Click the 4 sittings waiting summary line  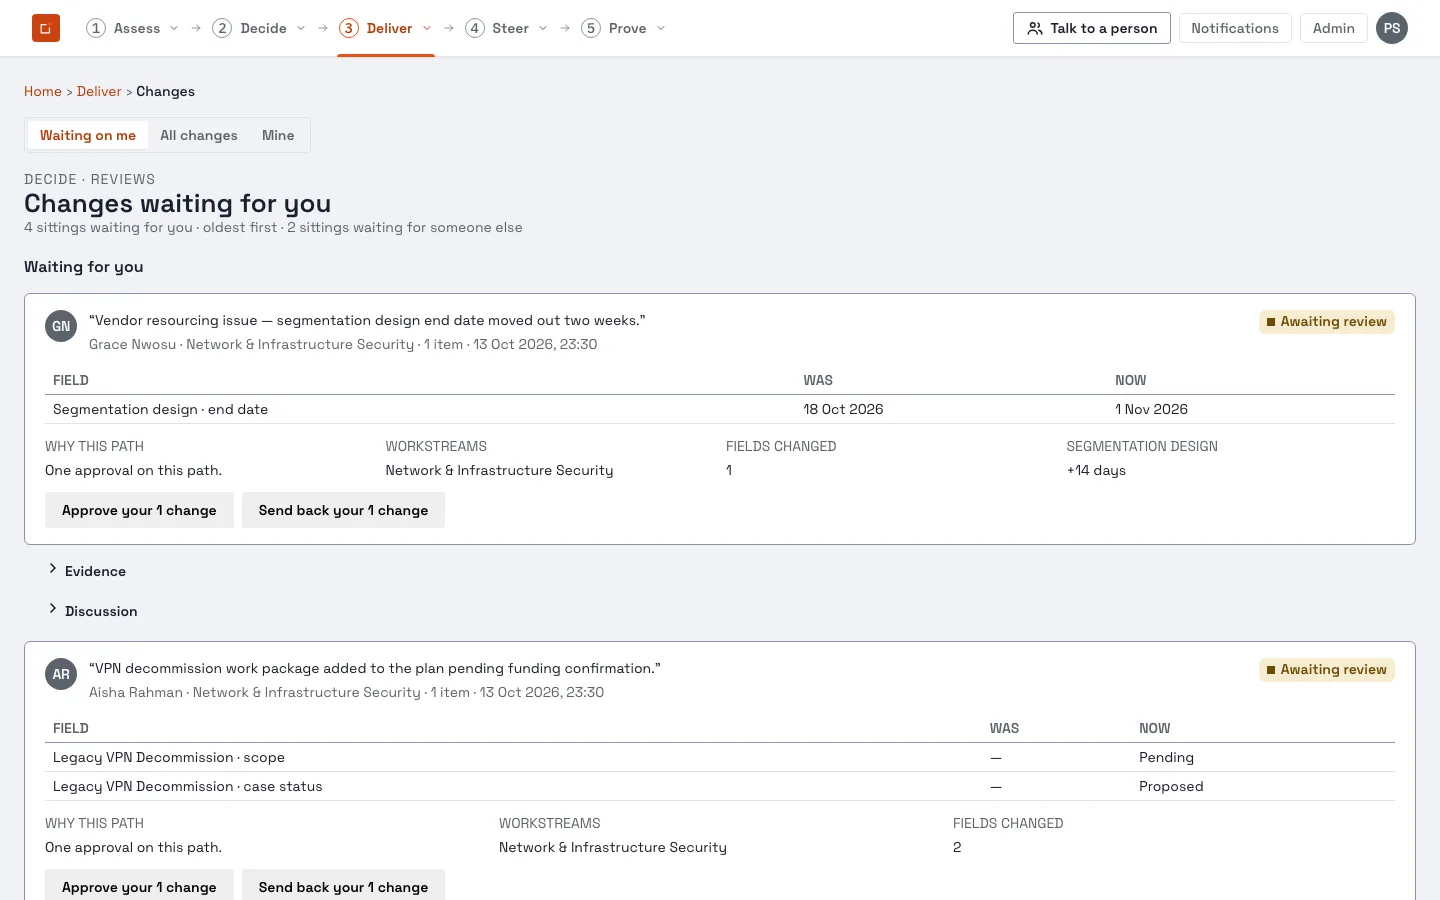pos(273,227)
